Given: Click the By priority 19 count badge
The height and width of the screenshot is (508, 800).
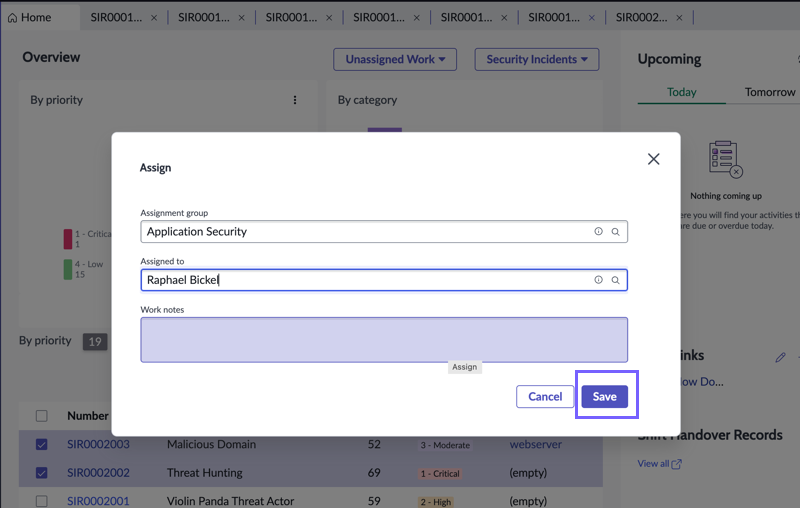Looking at the screenshot, I should tap(95, 342).
